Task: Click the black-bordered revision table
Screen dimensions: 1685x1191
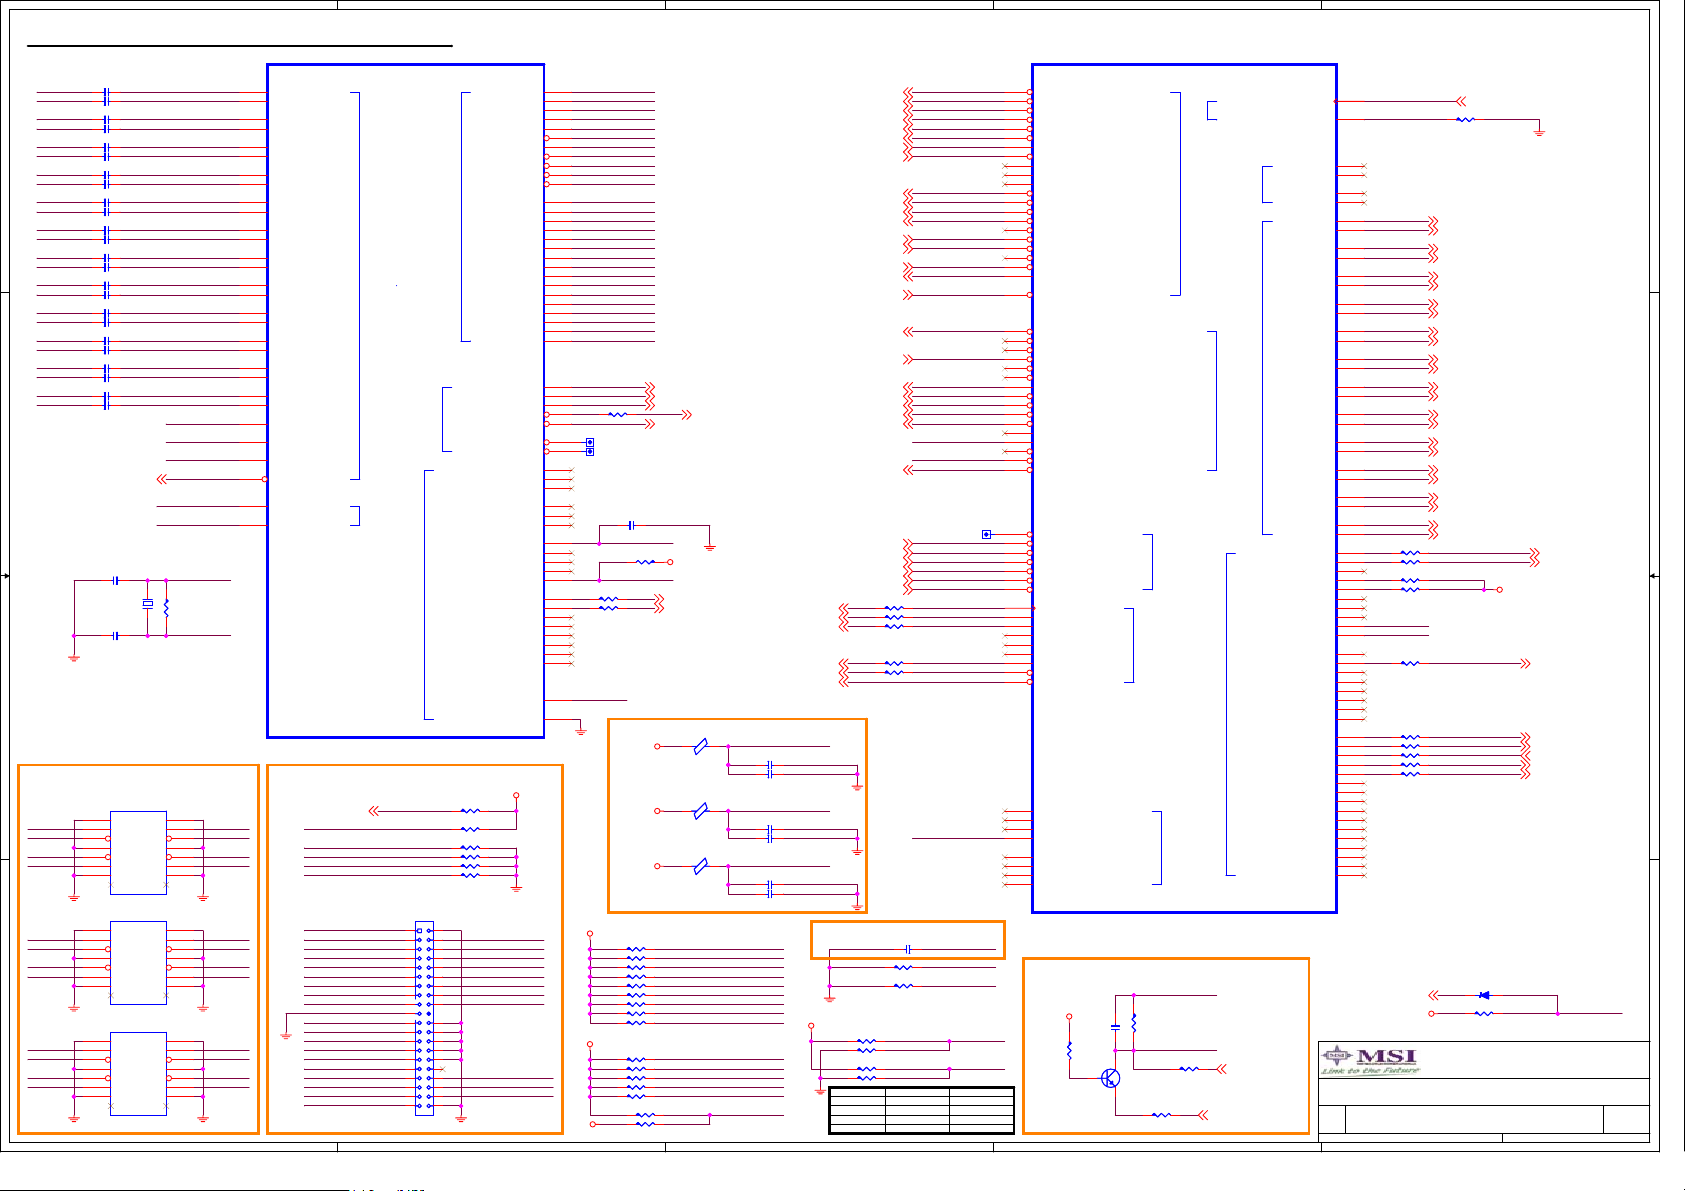Action: [921, 1110]
